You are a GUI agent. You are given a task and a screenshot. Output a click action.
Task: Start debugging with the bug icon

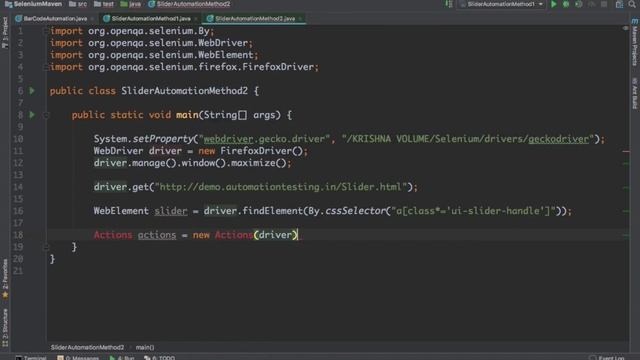tap(566, 4)
